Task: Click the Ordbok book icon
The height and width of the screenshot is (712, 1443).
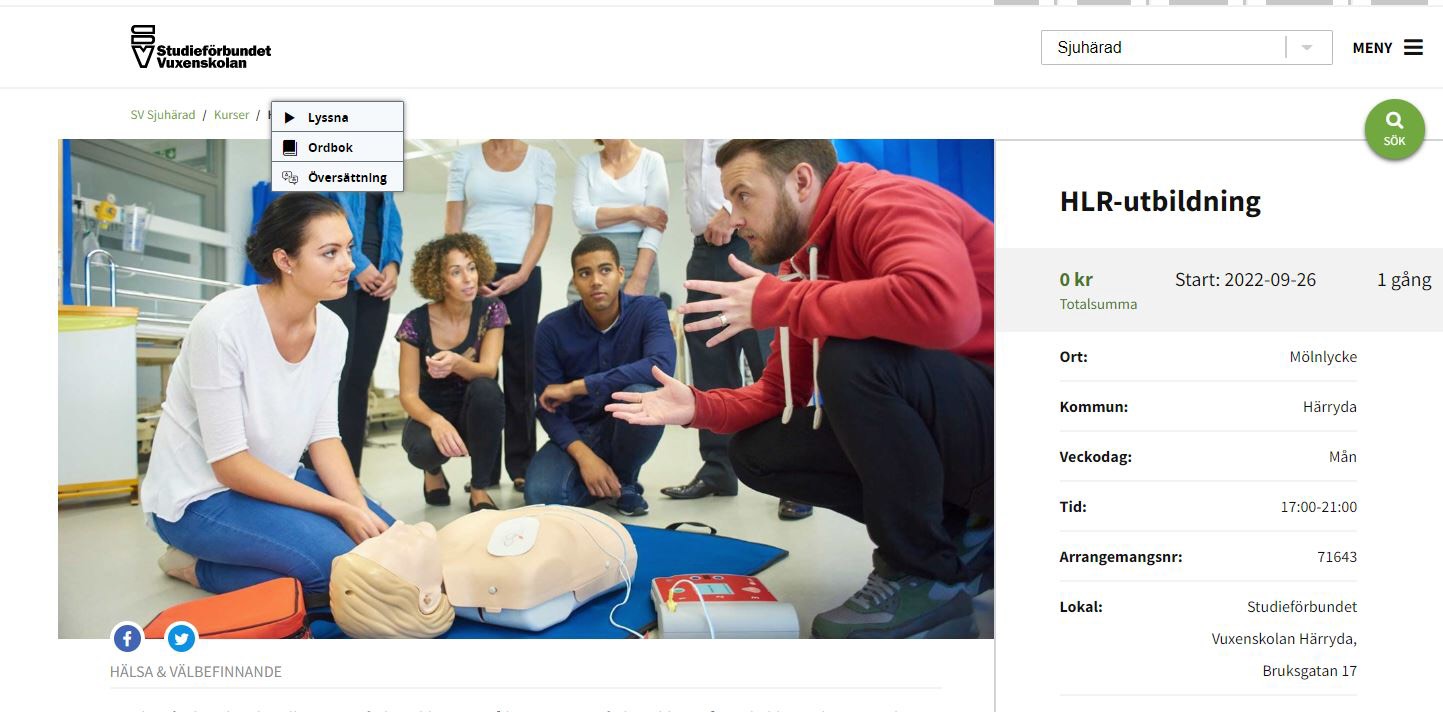Action: tap(290, 148)
